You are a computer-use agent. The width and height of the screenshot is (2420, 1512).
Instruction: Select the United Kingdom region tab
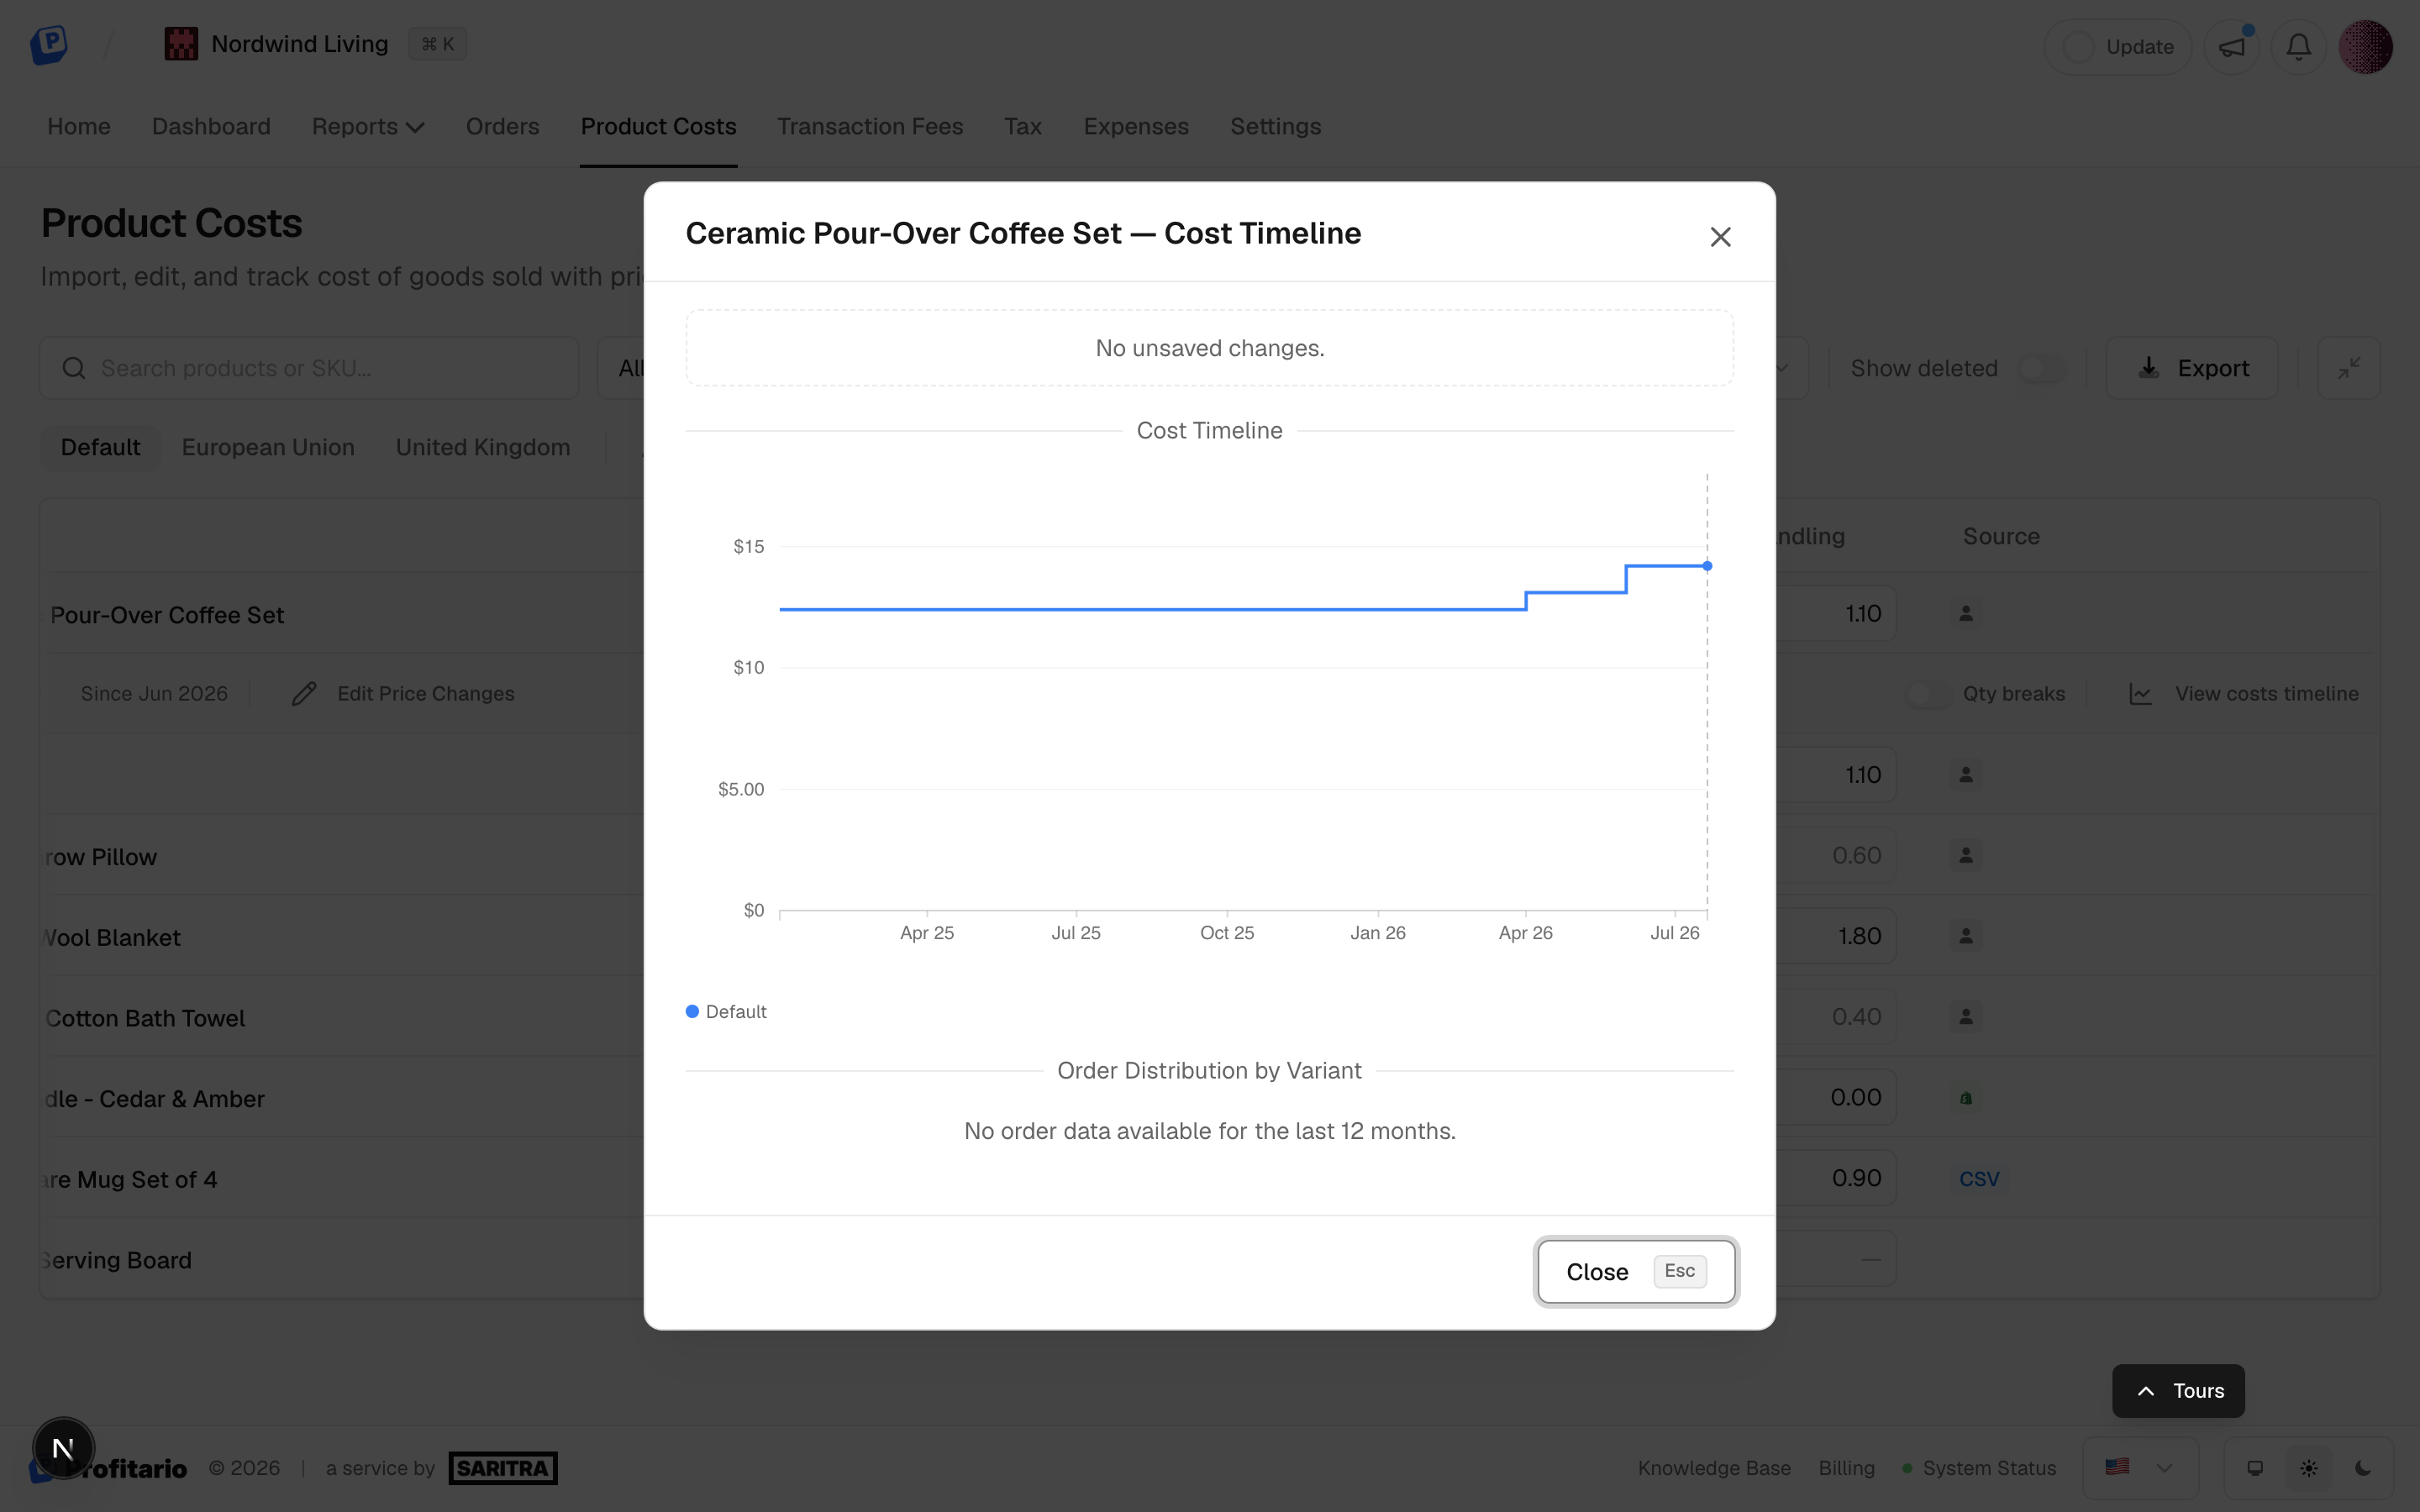(x=483, y=447)
